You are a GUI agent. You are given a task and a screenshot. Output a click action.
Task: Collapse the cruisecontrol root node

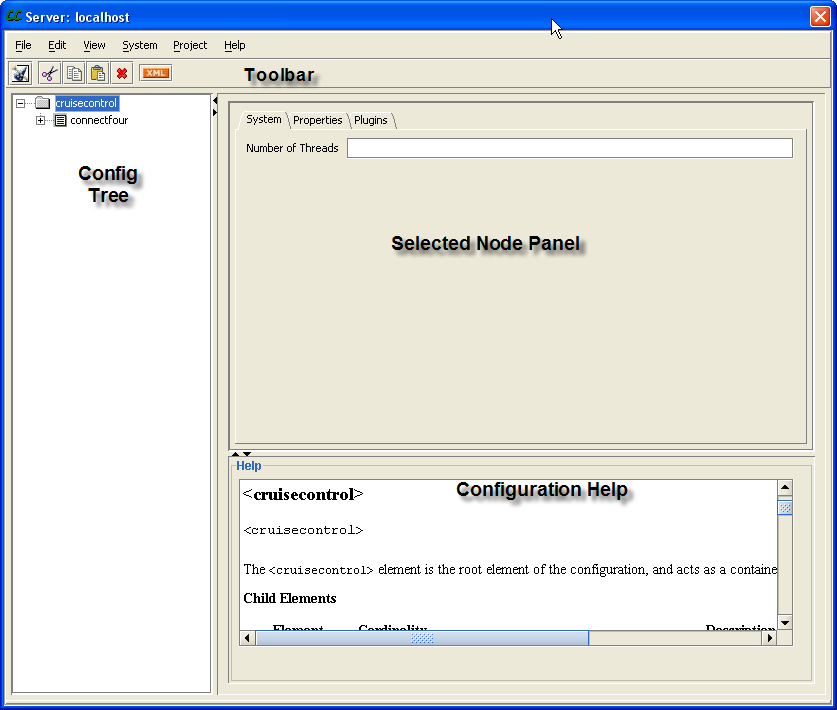(21, 103)
